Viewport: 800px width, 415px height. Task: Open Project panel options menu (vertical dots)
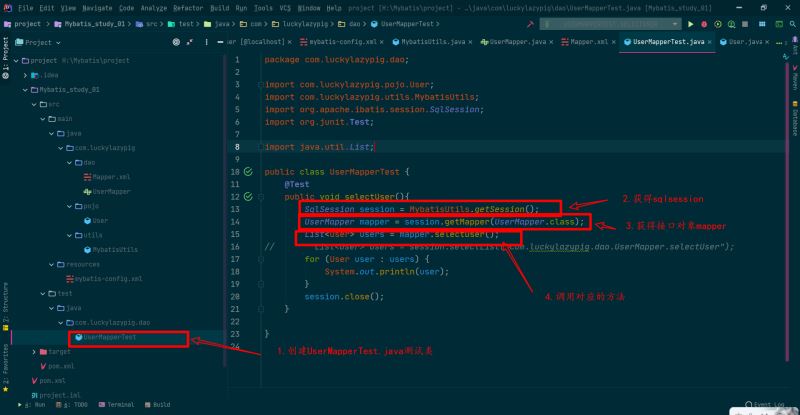[206, 42]
